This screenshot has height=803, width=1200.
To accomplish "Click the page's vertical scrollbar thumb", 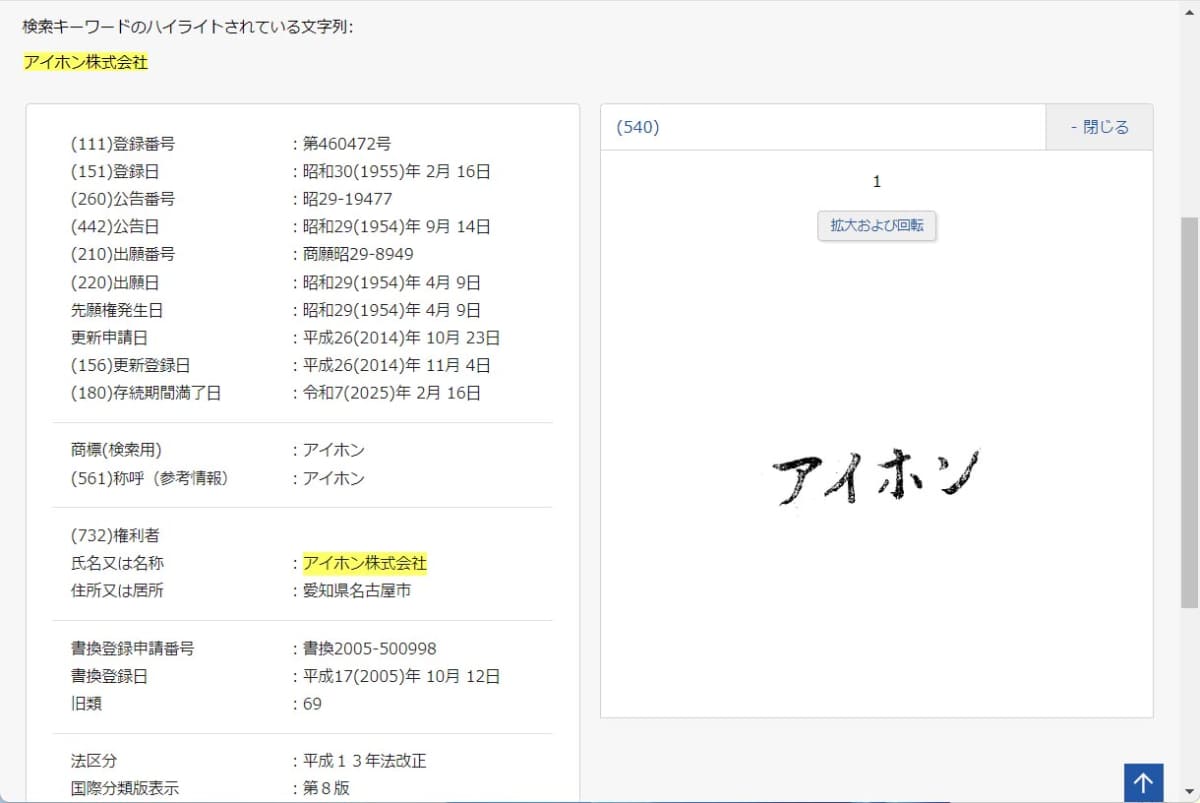I will 1190,412.
